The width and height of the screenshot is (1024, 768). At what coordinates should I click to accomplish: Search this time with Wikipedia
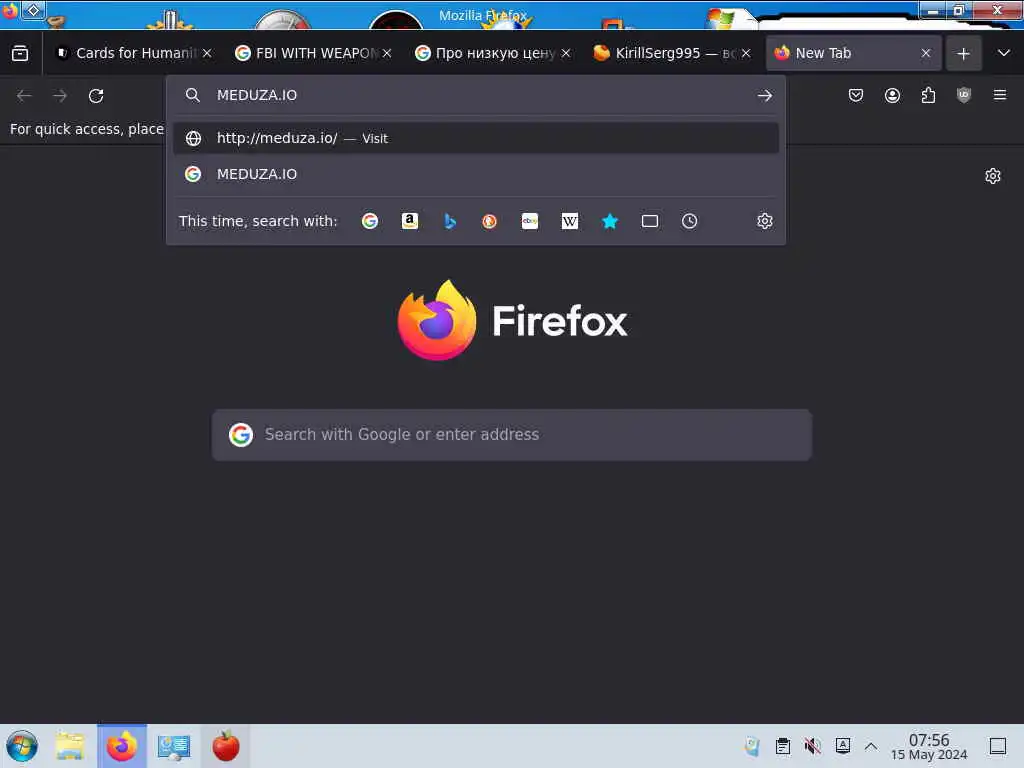click(569, 221)
